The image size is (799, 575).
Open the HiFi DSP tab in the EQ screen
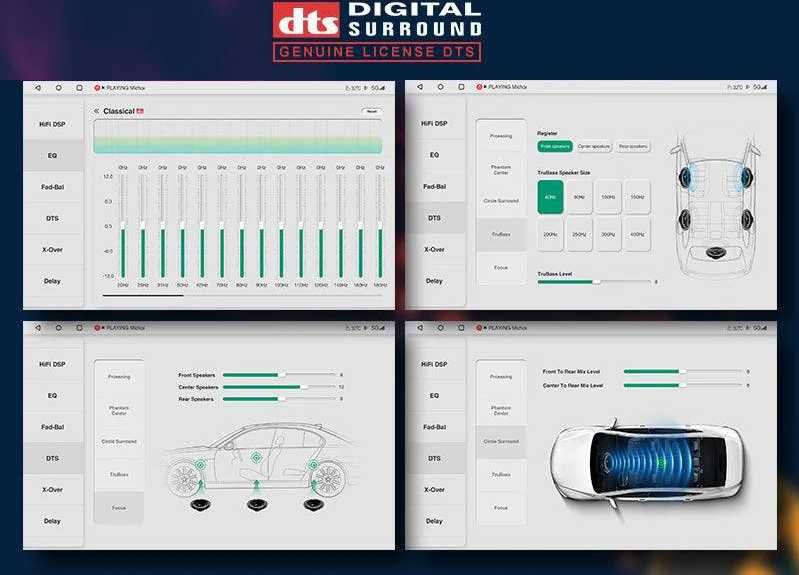(x=52, y=124)
